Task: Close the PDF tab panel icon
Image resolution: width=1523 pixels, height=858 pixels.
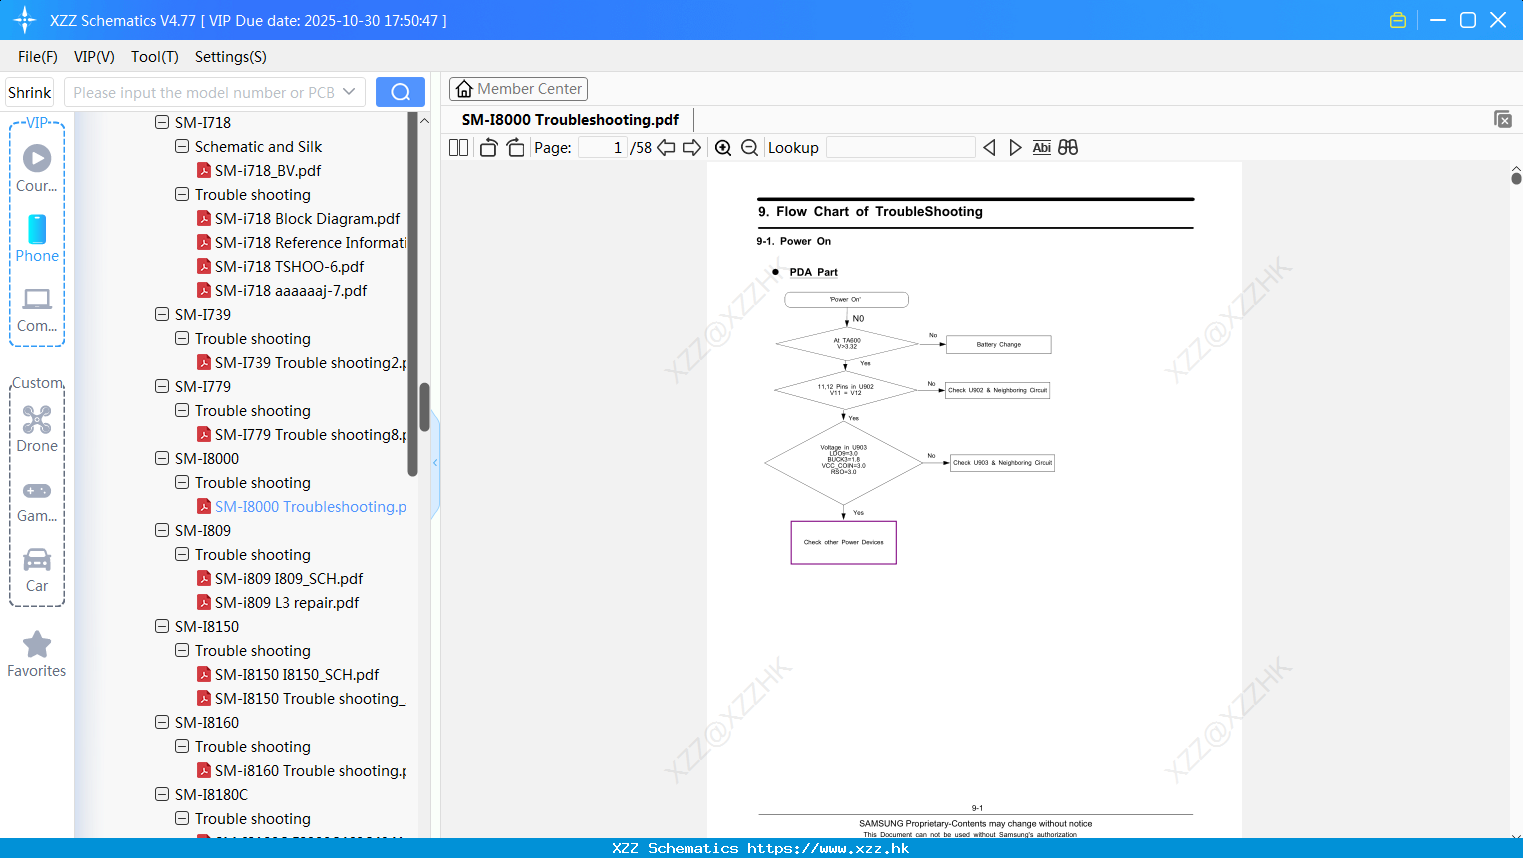Action: pos(1502,119)
